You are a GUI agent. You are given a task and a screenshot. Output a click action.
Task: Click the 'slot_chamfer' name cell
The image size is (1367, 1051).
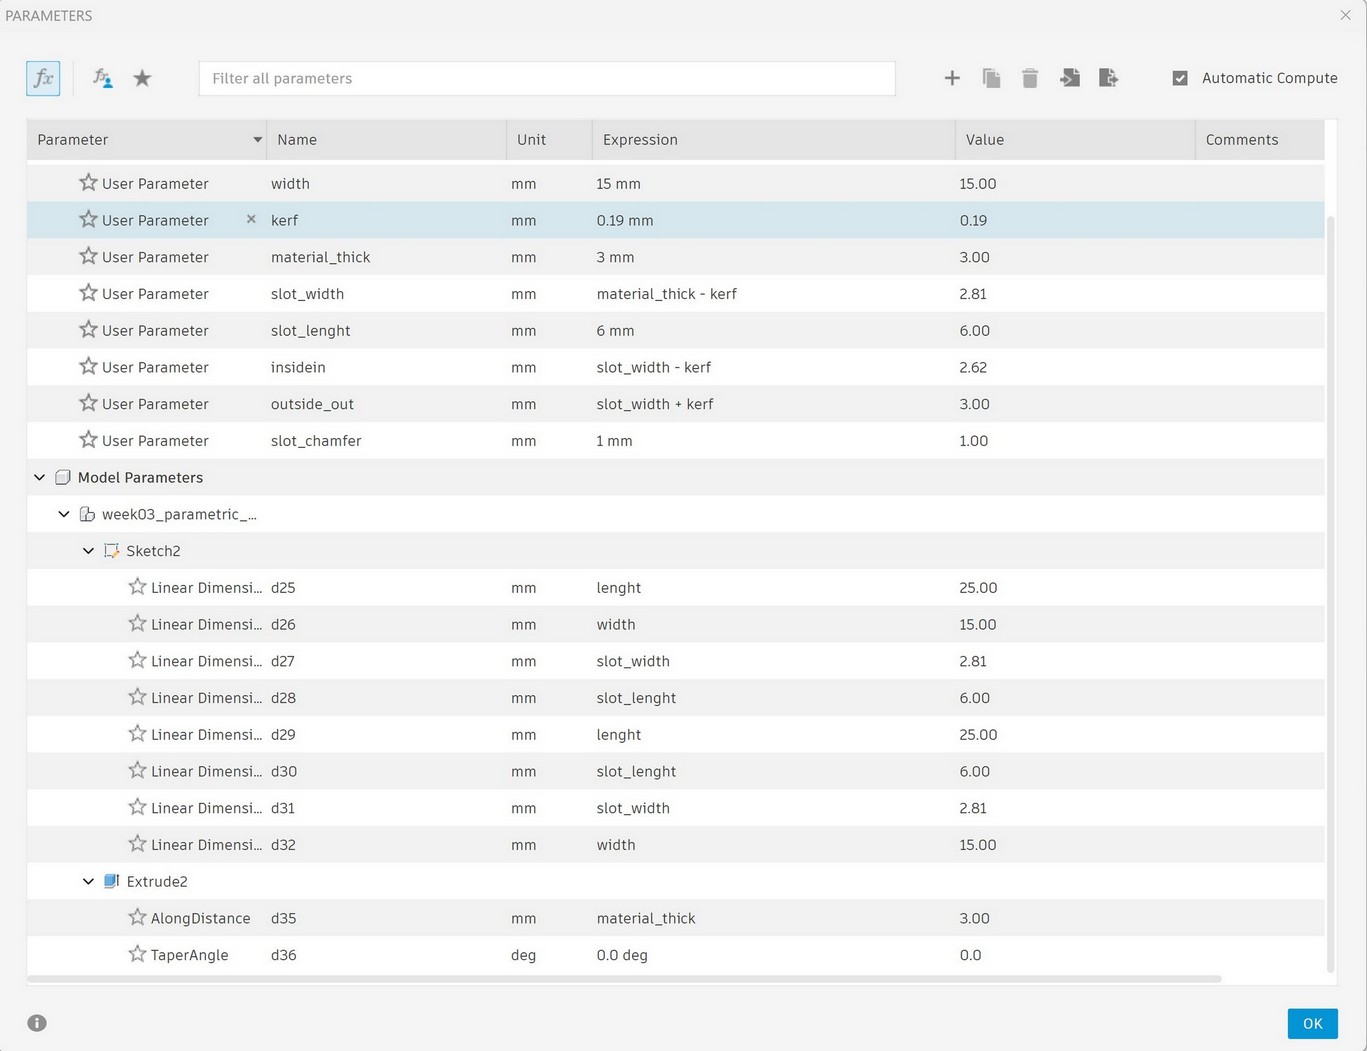tap(316, 441)
